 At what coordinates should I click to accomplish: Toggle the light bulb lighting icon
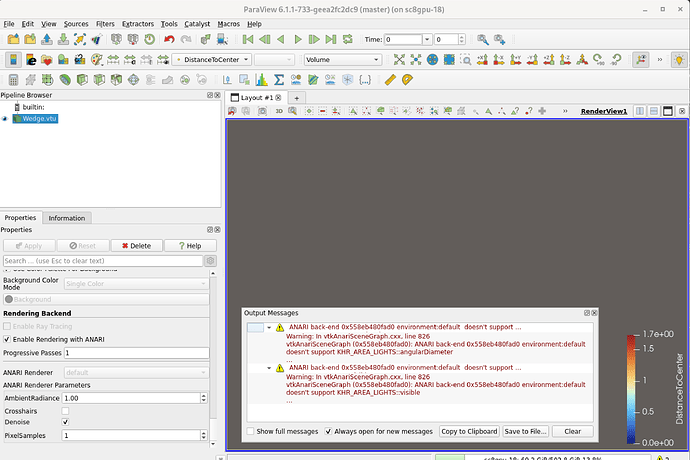(x=679, y=59)
